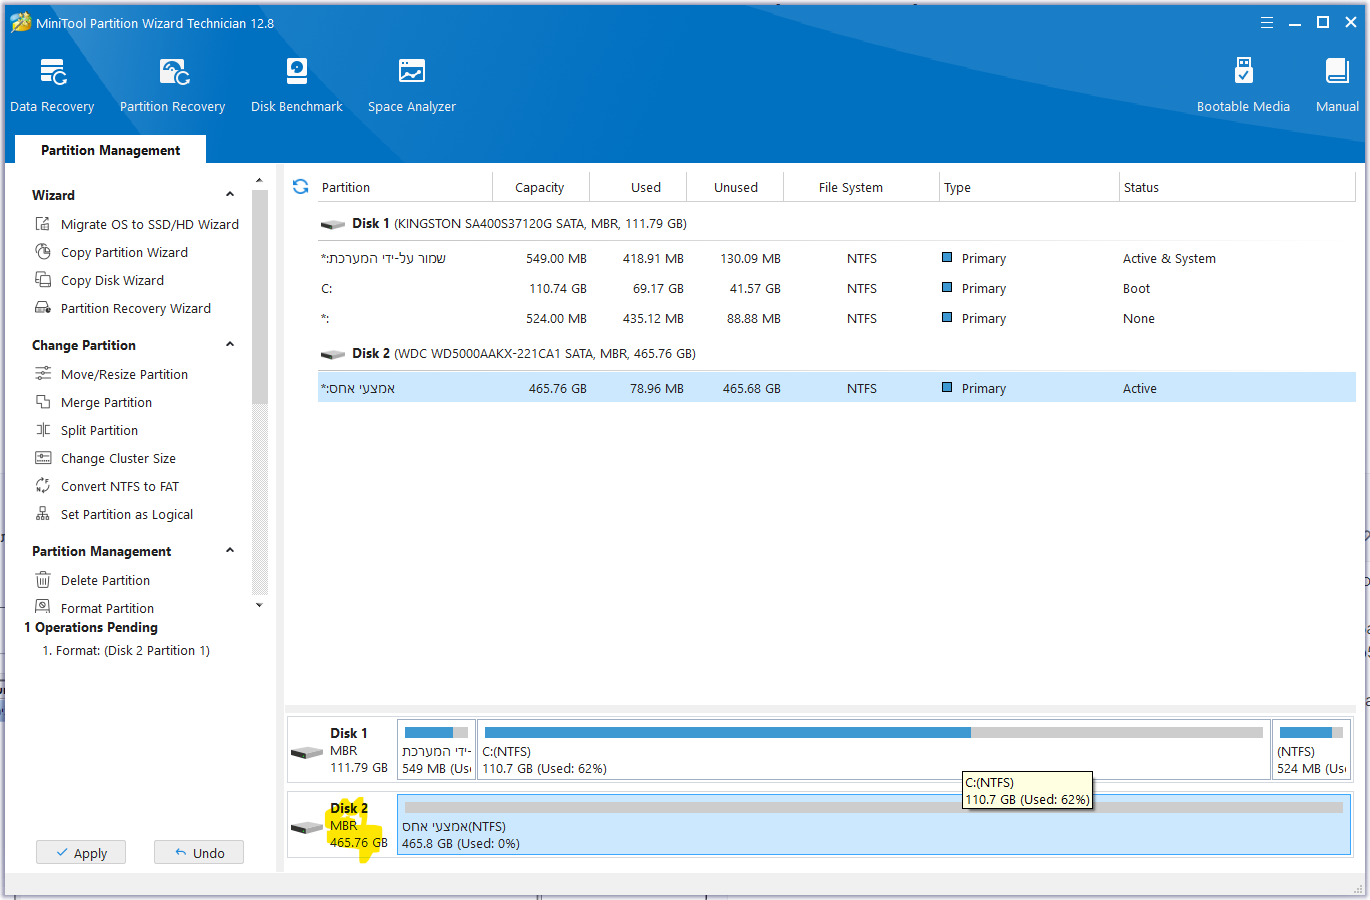Apply pending operations

pos(81,853)
